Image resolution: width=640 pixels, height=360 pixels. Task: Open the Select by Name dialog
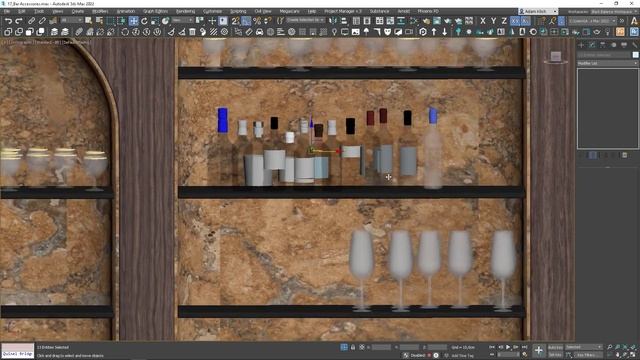pyautogui.click(x=99, y=21)
